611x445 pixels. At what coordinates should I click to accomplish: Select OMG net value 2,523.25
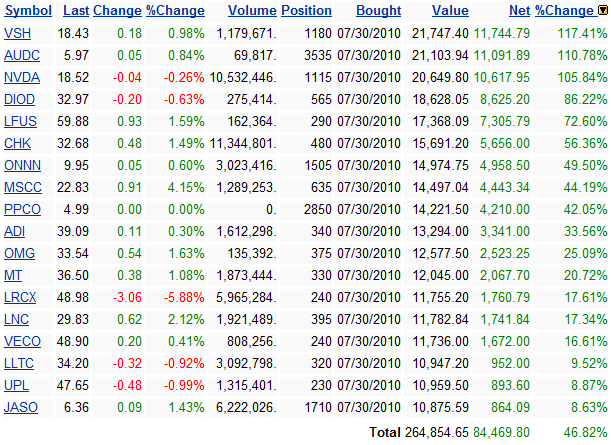coord(505,254)
